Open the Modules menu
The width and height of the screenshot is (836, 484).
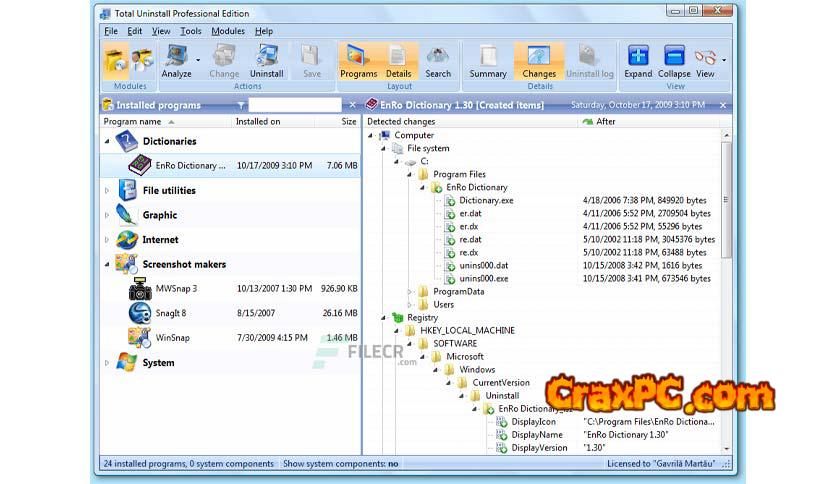click(x=228, y=31)
